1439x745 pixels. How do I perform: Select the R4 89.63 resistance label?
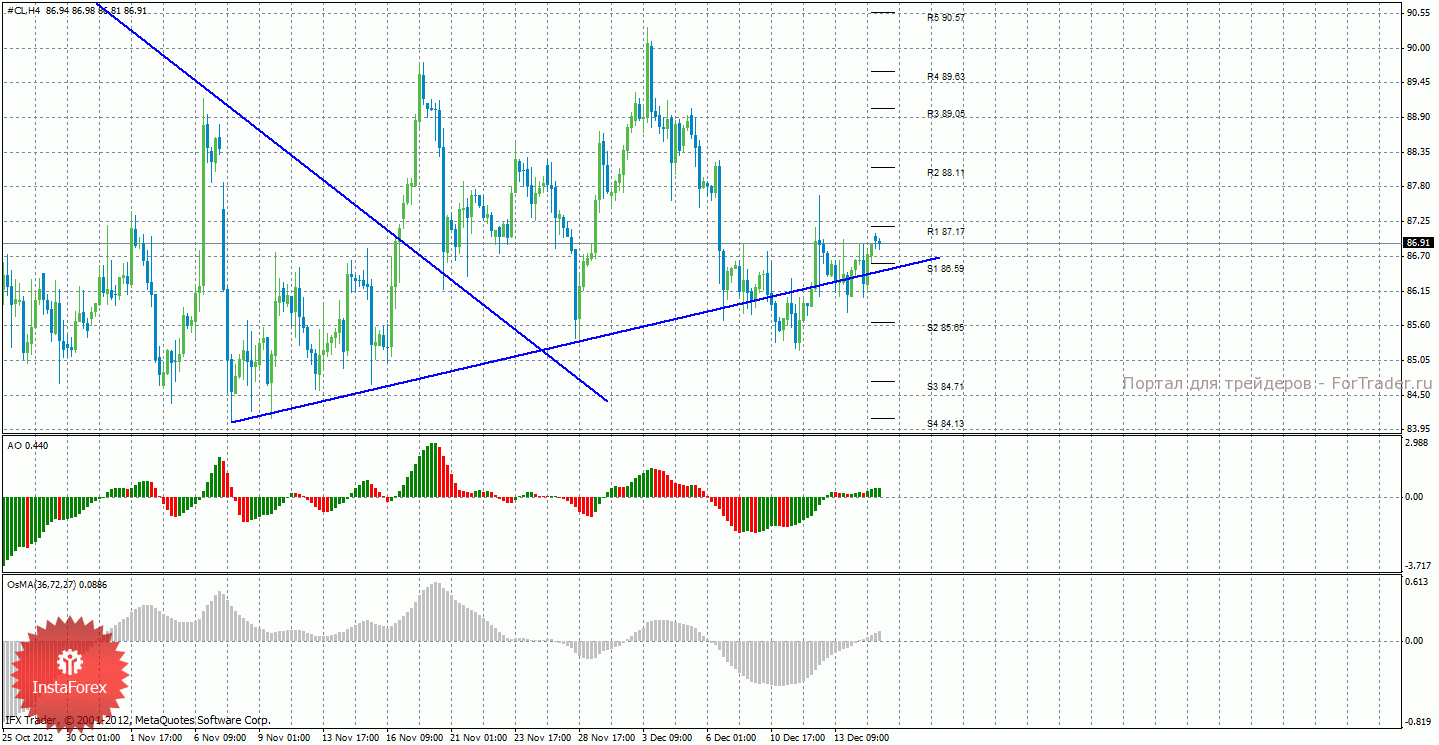tap(945, 77)
